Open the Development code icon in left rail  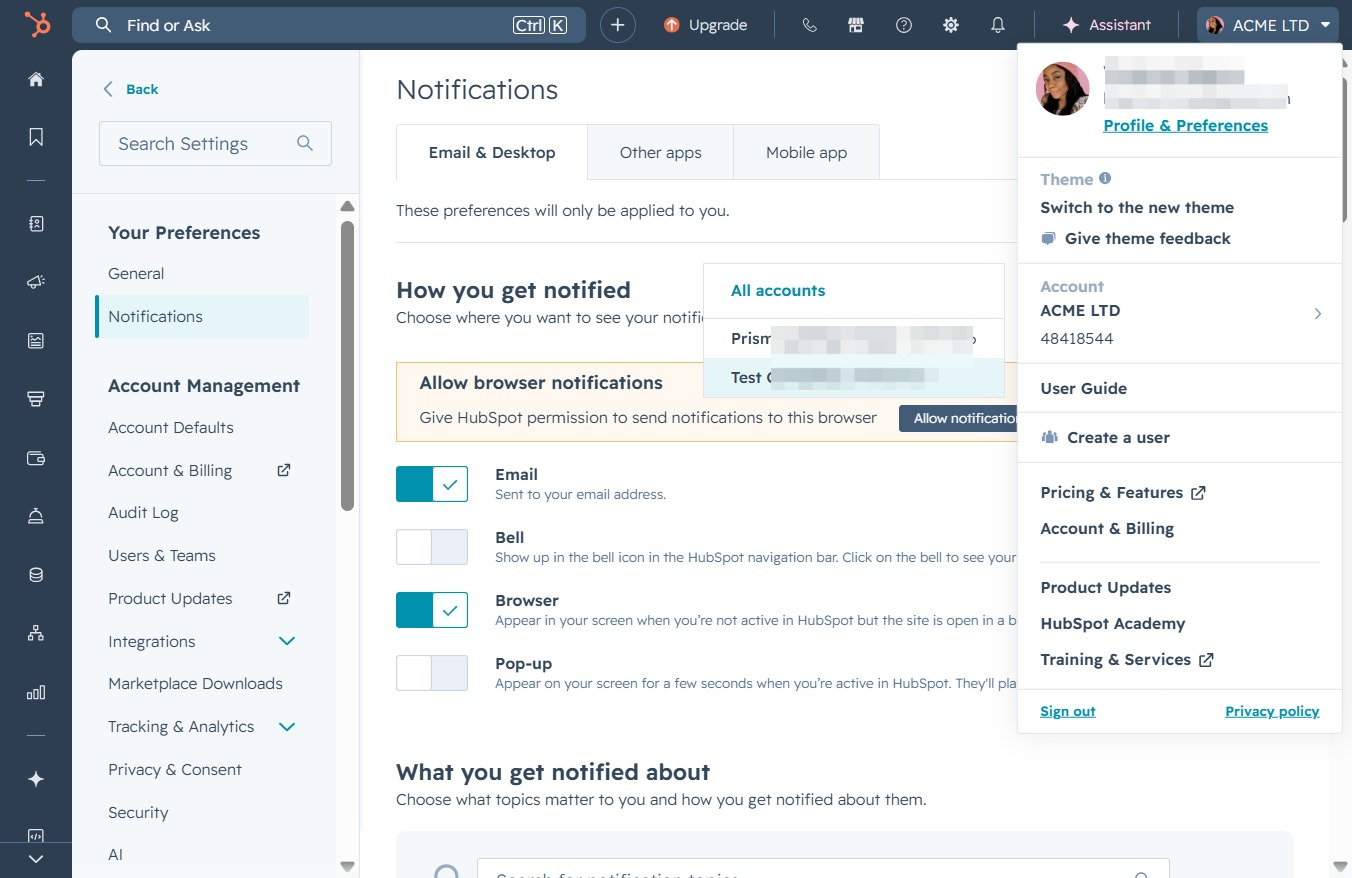coord(36,836)
